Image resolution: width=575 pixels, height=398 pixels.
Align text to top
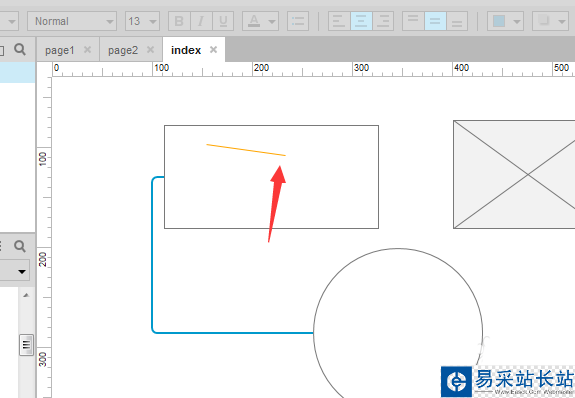[413, 21]
